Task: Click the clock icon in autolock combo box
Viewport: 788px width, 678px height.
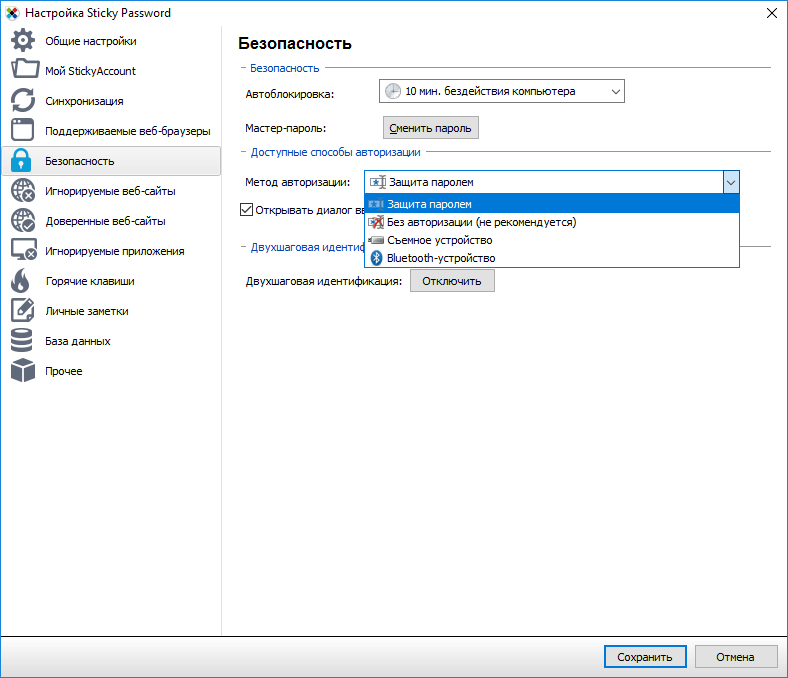Action: pyautogui.click(x=392, y=91)
